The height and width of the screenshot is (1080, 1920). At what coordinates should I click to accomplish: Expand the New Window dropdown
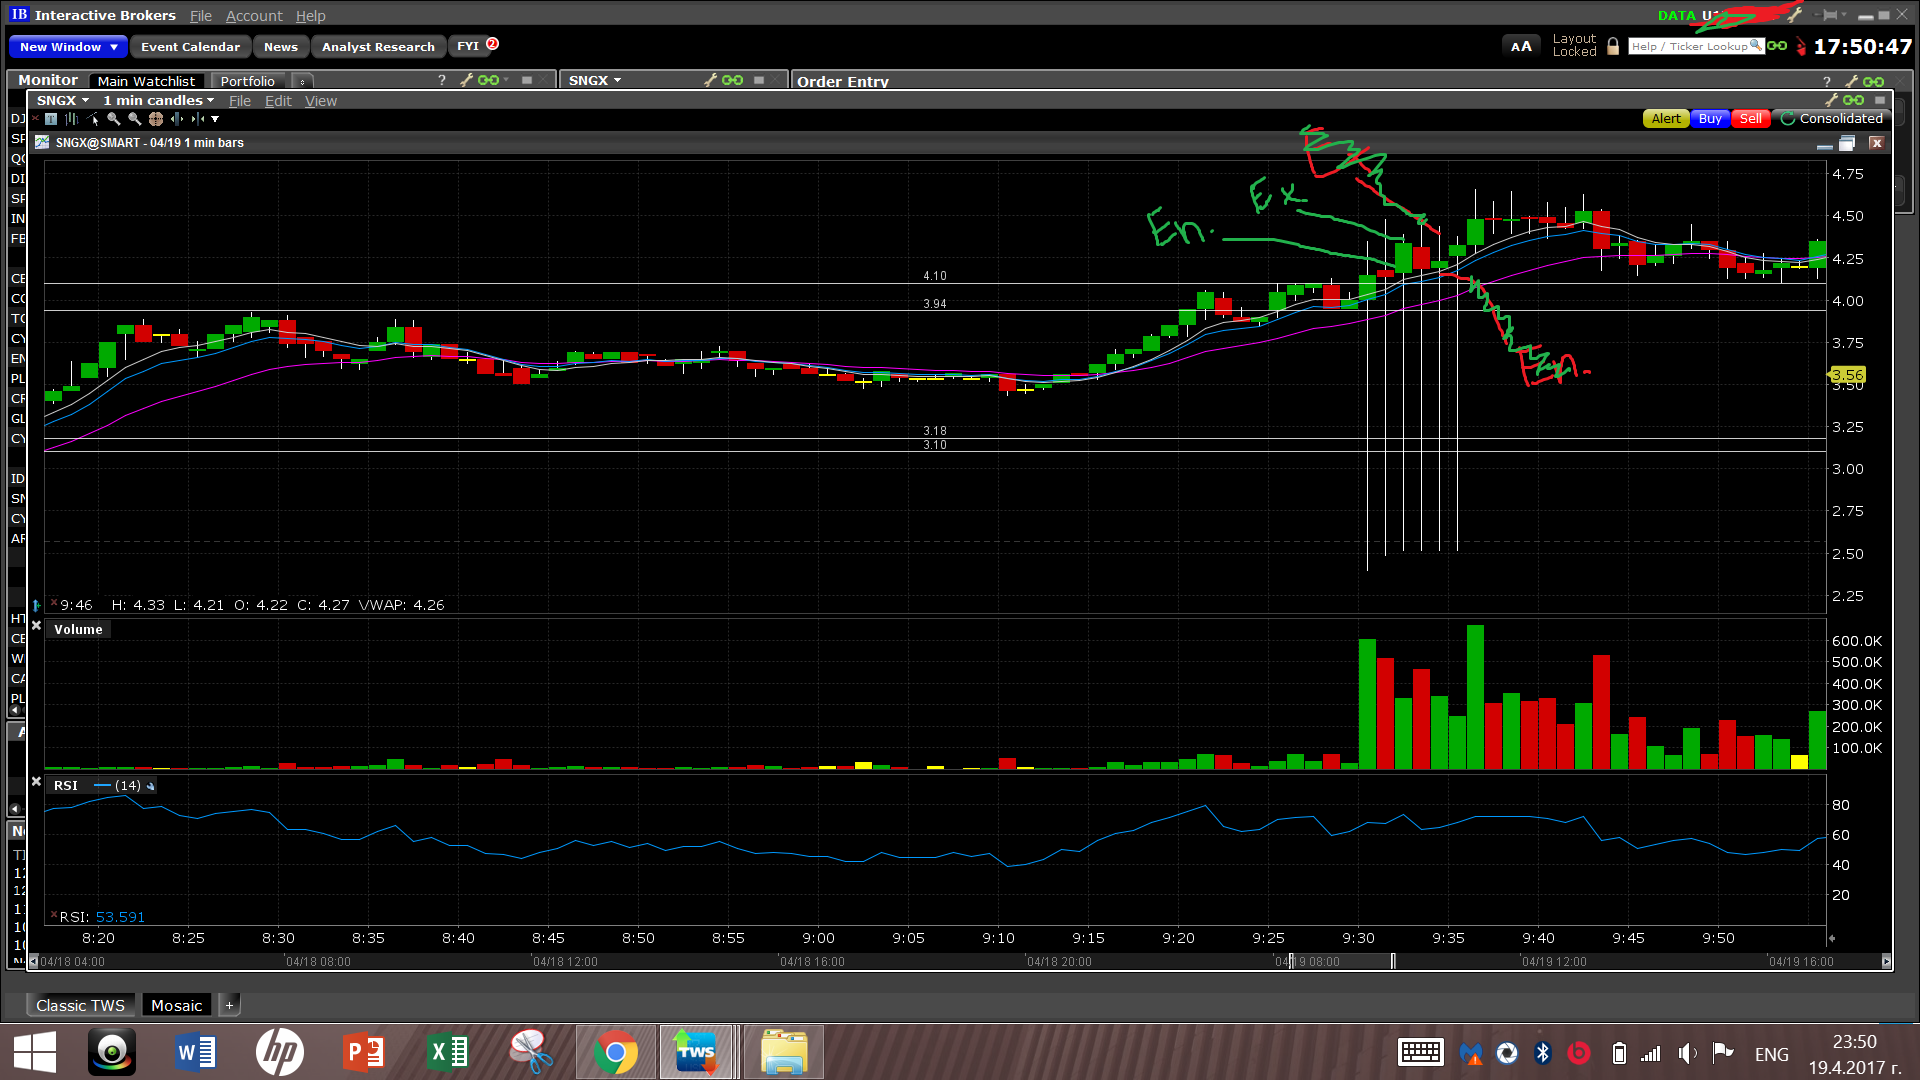point(114,47)
